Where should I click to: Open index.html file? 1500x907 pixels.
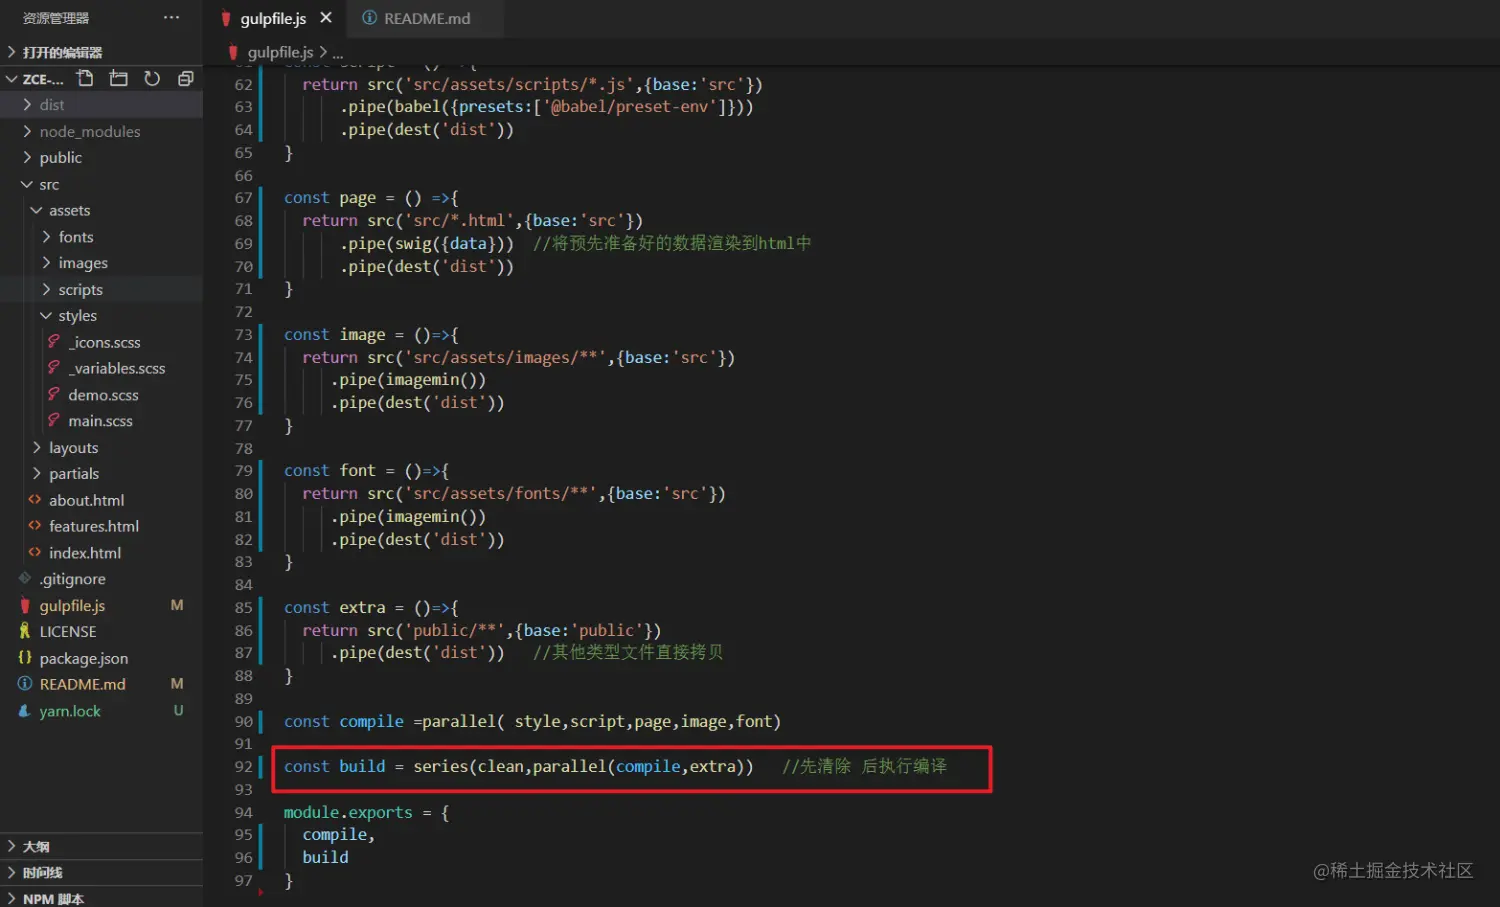coord(101,553)
